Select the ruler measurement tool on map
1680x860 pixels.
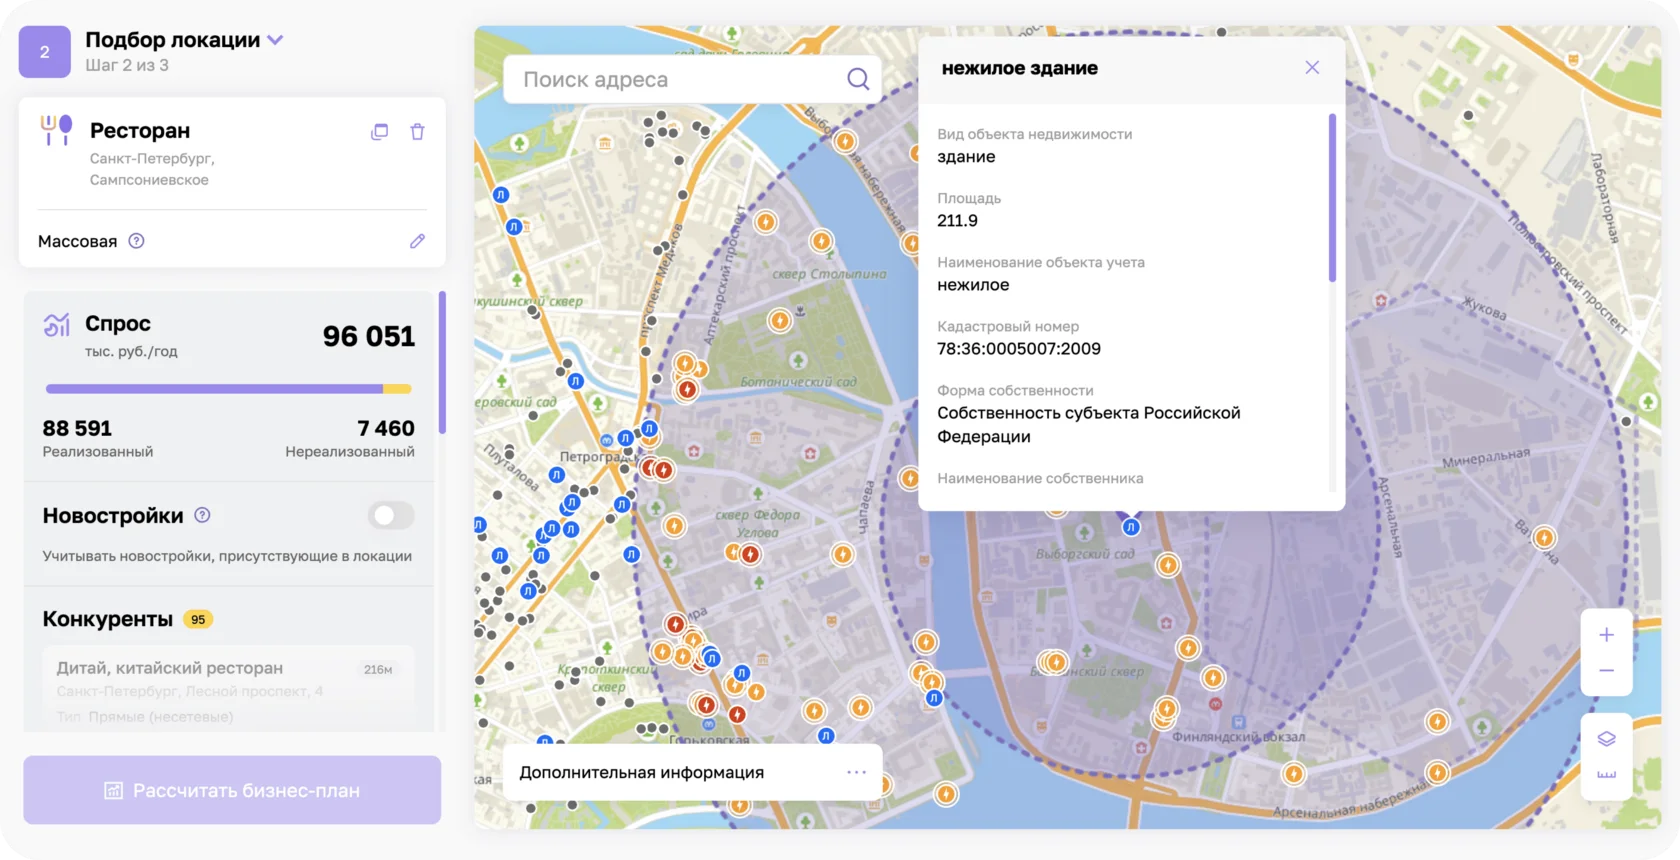coord(1606,775)
